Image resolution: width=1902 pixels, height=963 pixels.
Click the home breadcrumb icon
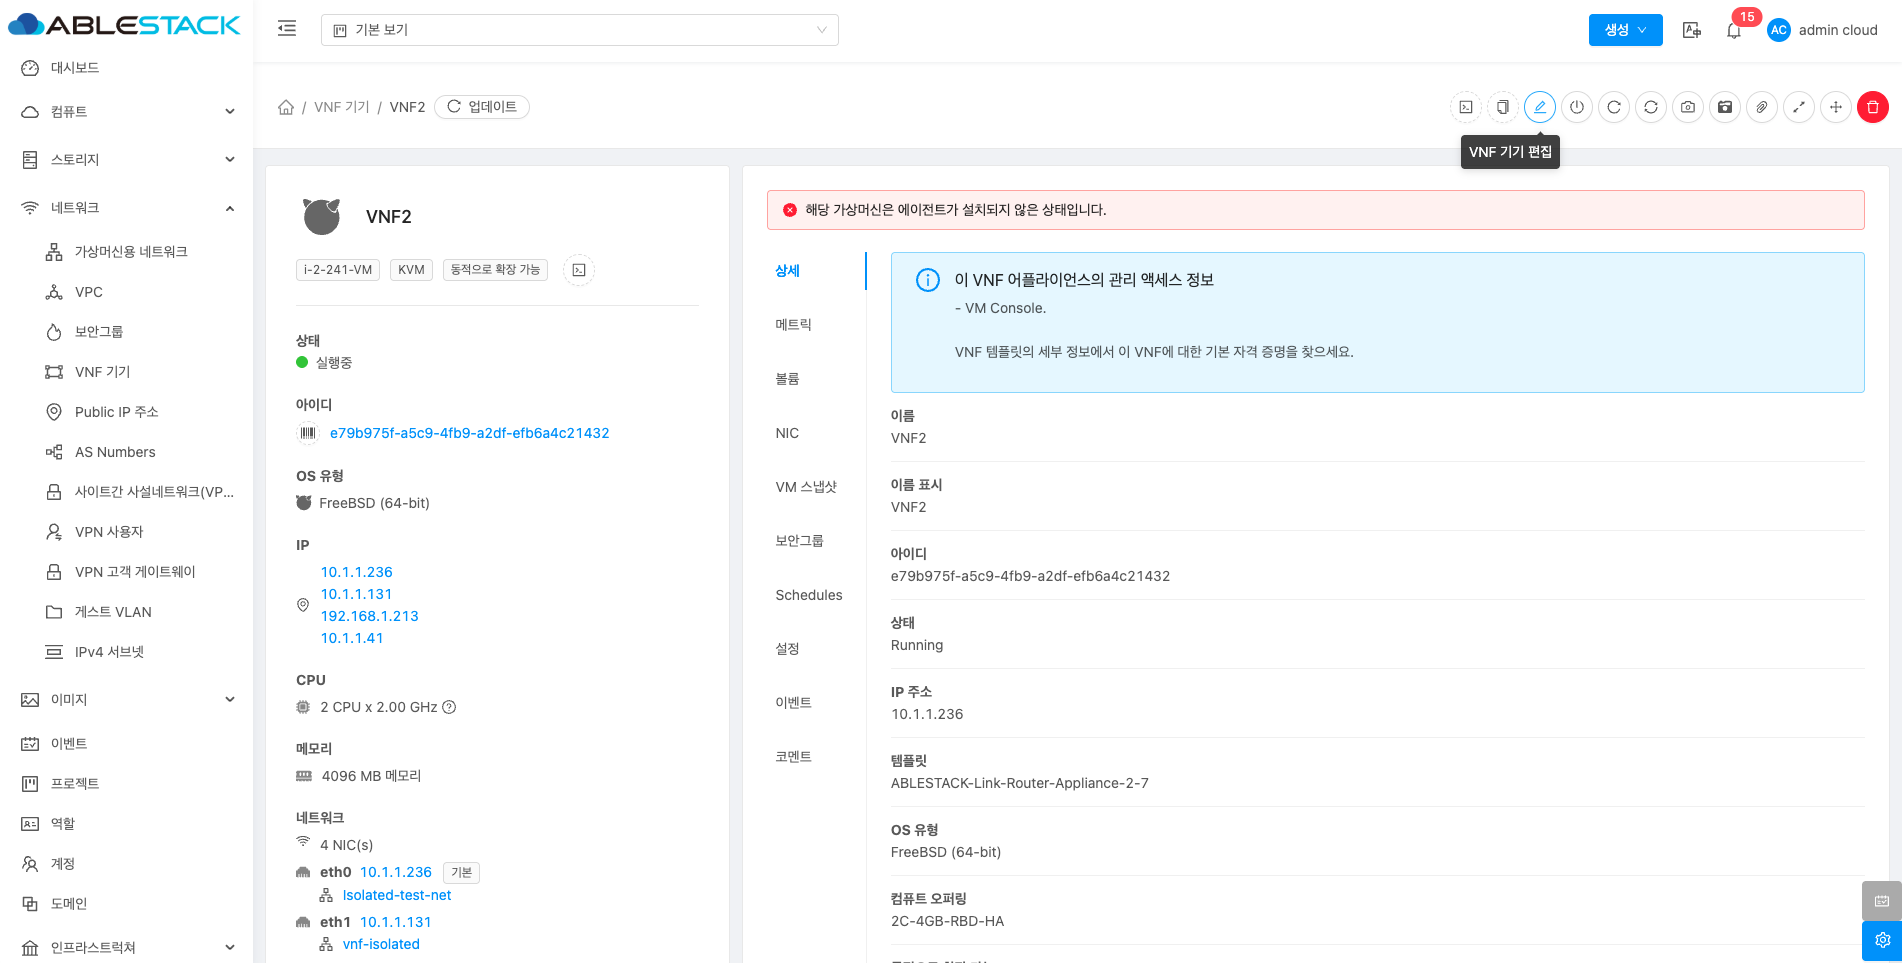[x=286, y=107]
